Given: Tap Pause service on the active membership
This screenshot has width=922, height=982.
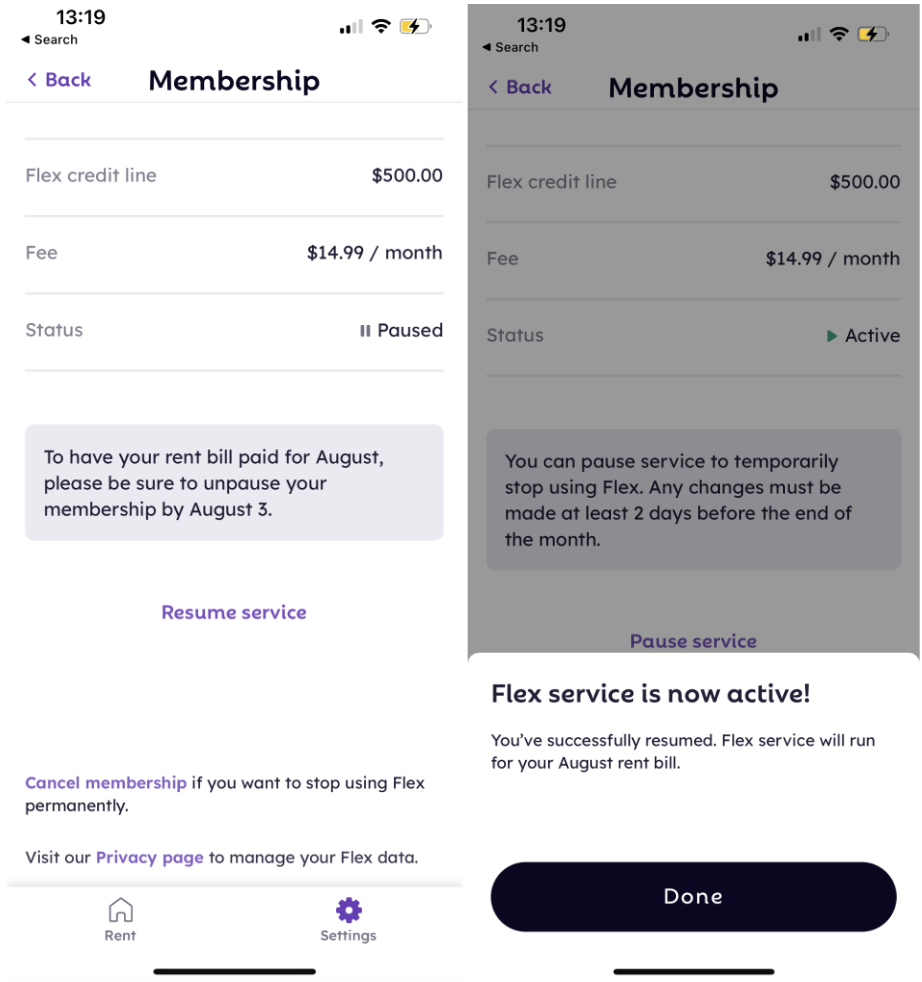Looking at the screenshot, I should [693, 641].
